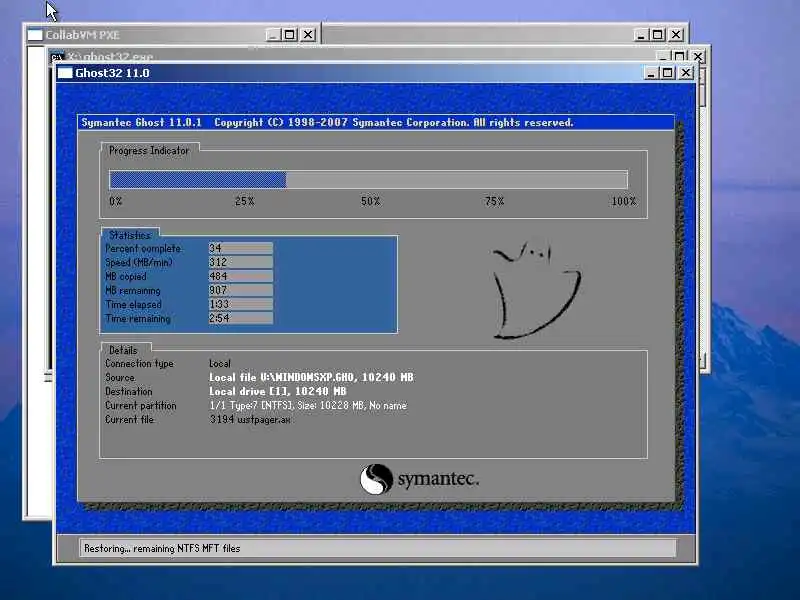Minimize the Ghost32 11.0 window

(x=651, y=73)
